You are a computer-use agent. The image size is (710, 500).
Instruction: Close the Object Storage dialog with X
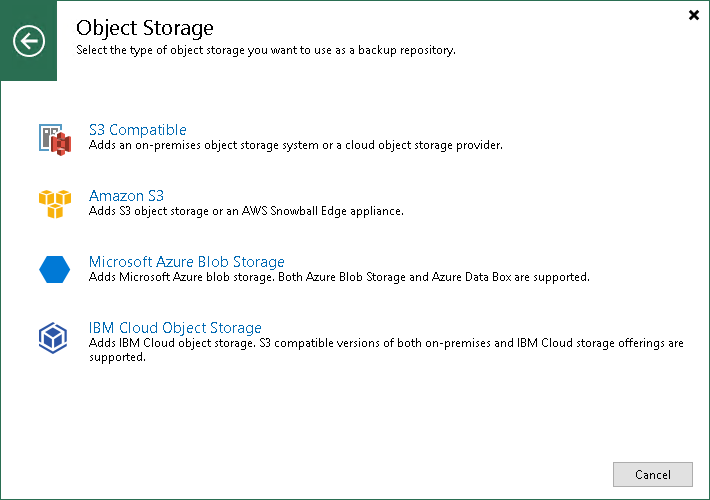tap(694, 15)
